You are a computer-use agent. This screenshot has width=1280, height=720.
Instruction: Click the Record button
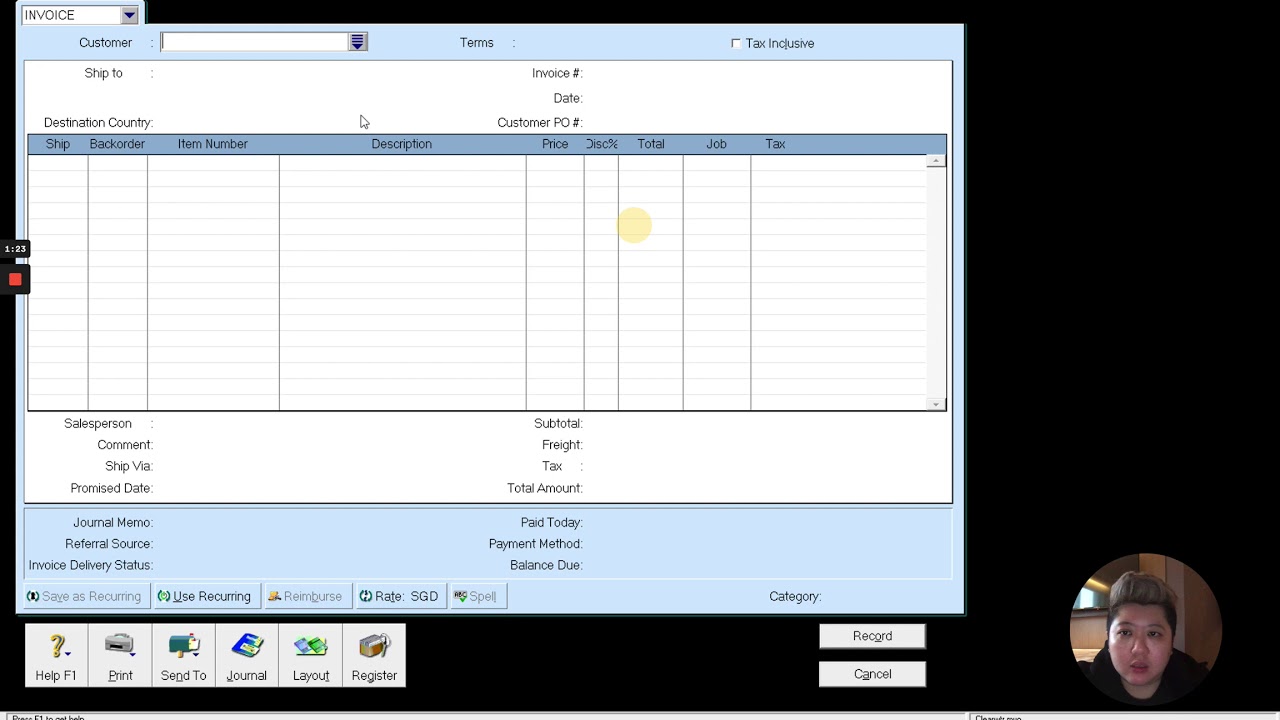pos(872,636)
